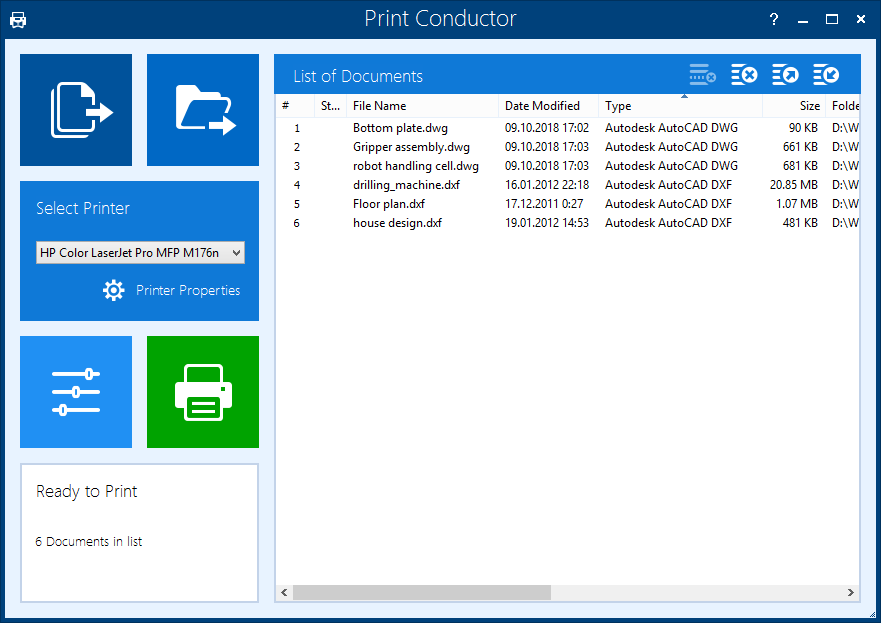881x623 pixels.
Task: Open the Add Folder tile
Action: pyautogui.click(x=203, y=110)
